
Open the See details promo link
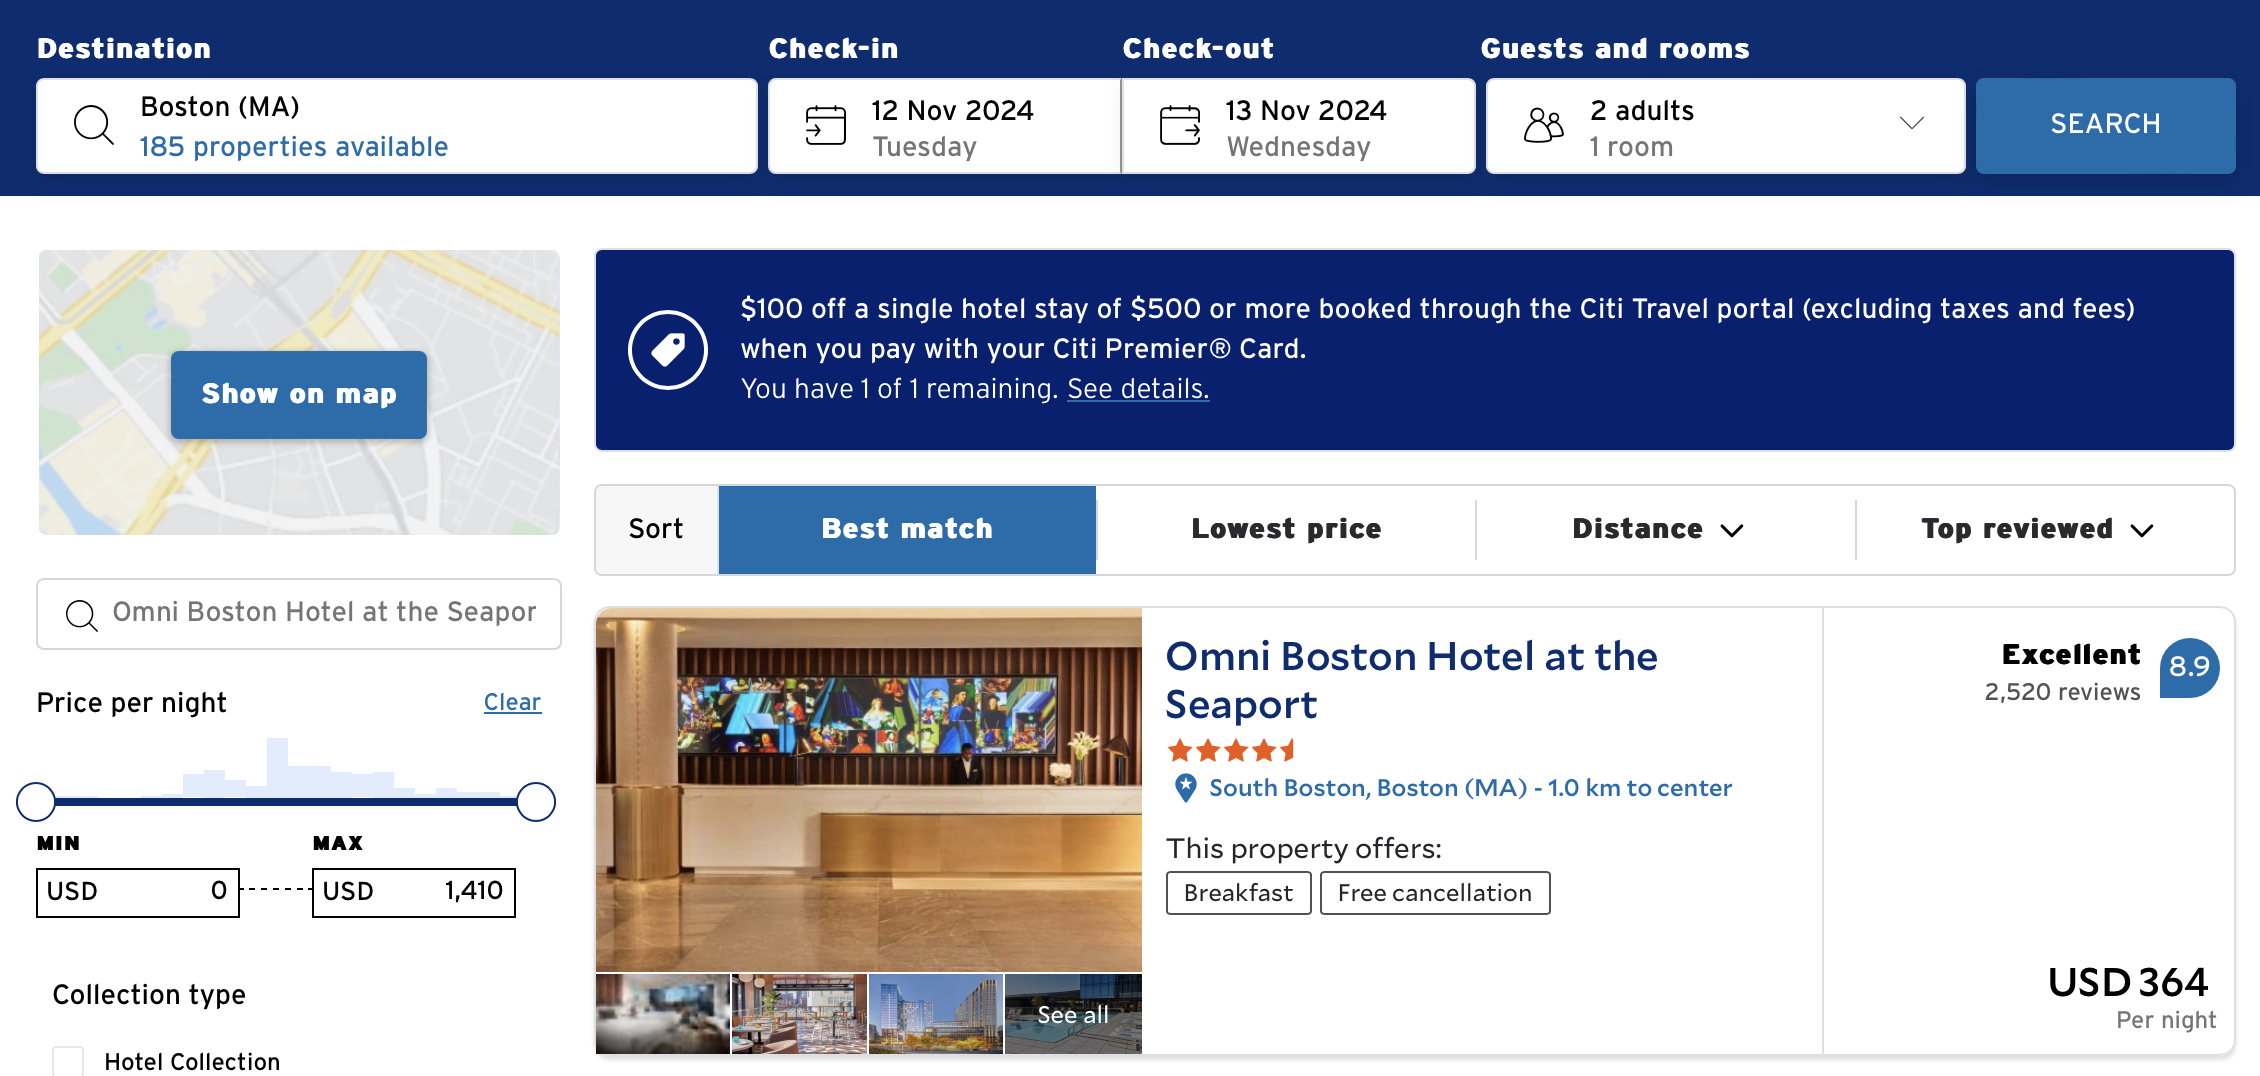tap(1138, 389)
